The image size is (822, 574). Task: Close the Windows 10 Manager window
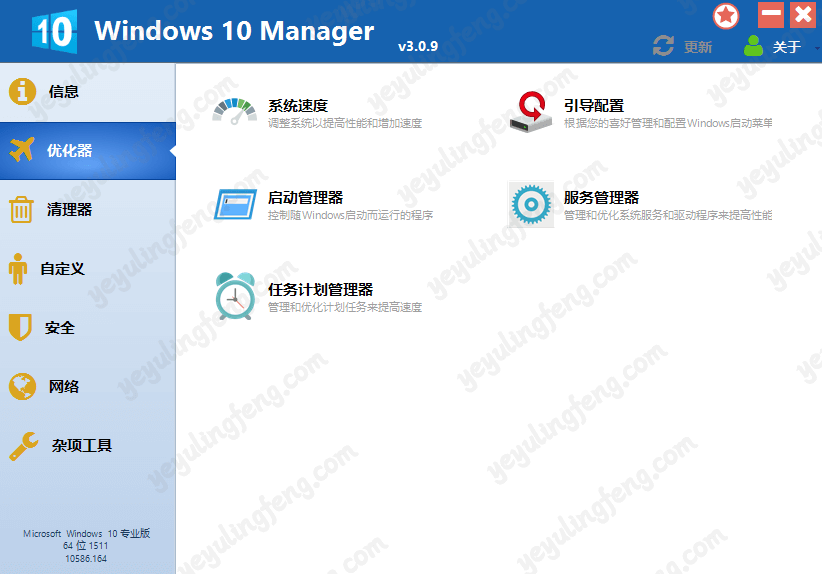click(x=803, y=14)
